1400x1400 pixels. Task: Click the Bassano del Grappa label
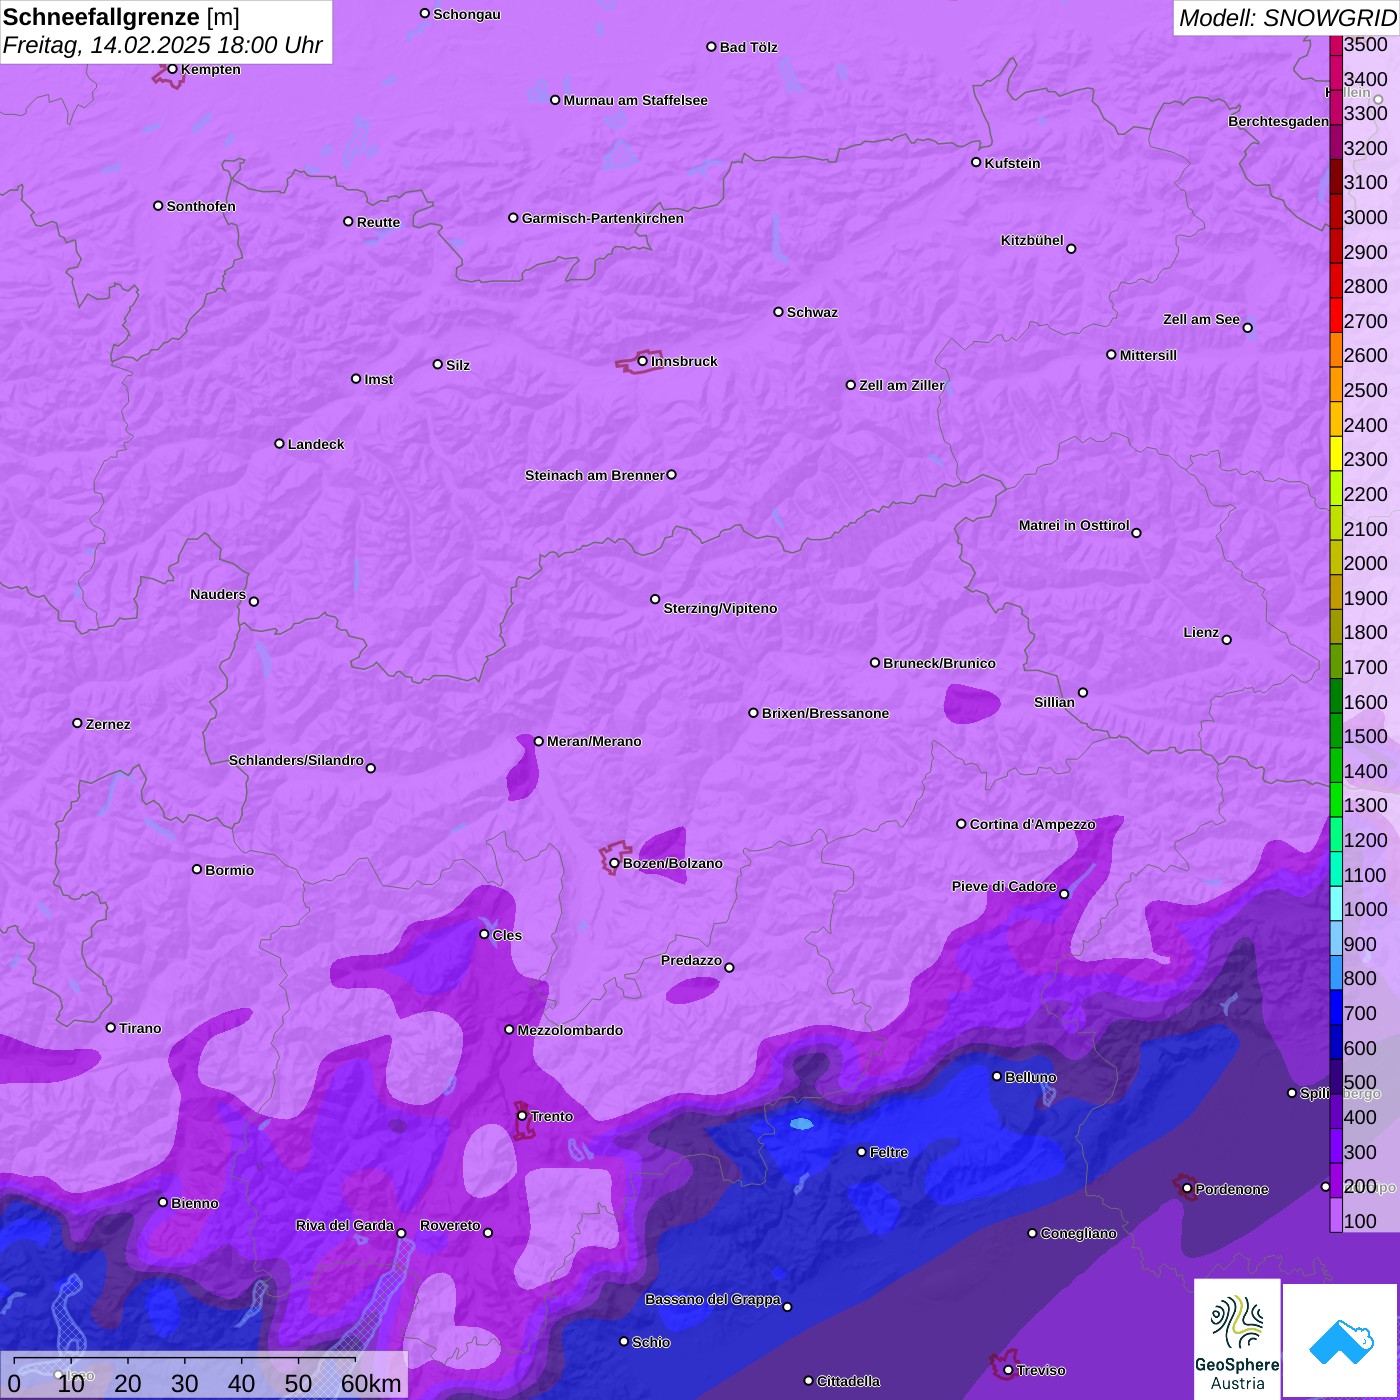[713, 1299]
